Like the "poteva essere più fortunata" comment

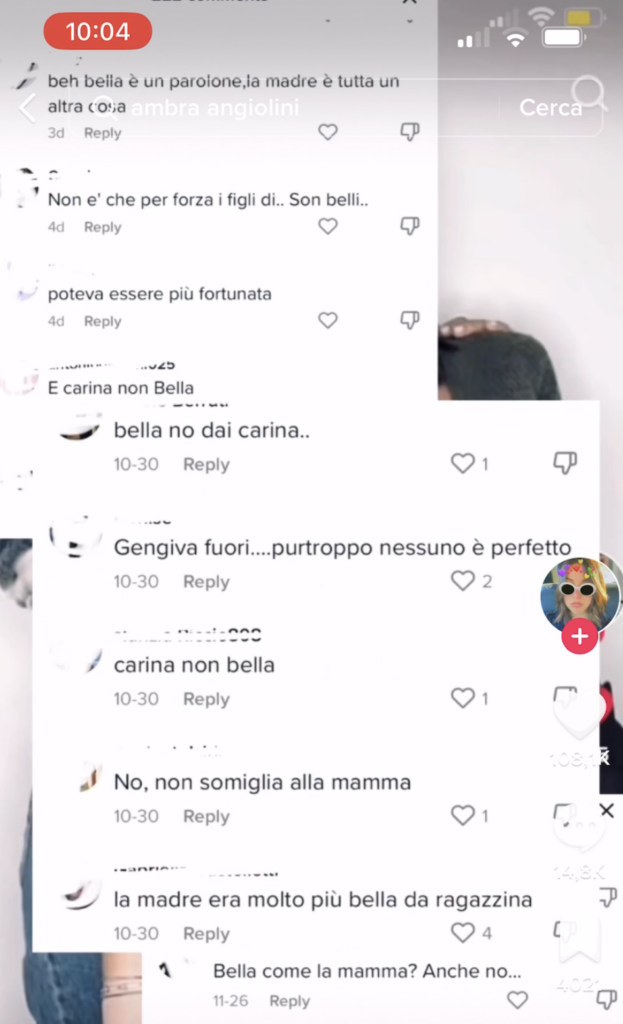(x=328, y=321)
